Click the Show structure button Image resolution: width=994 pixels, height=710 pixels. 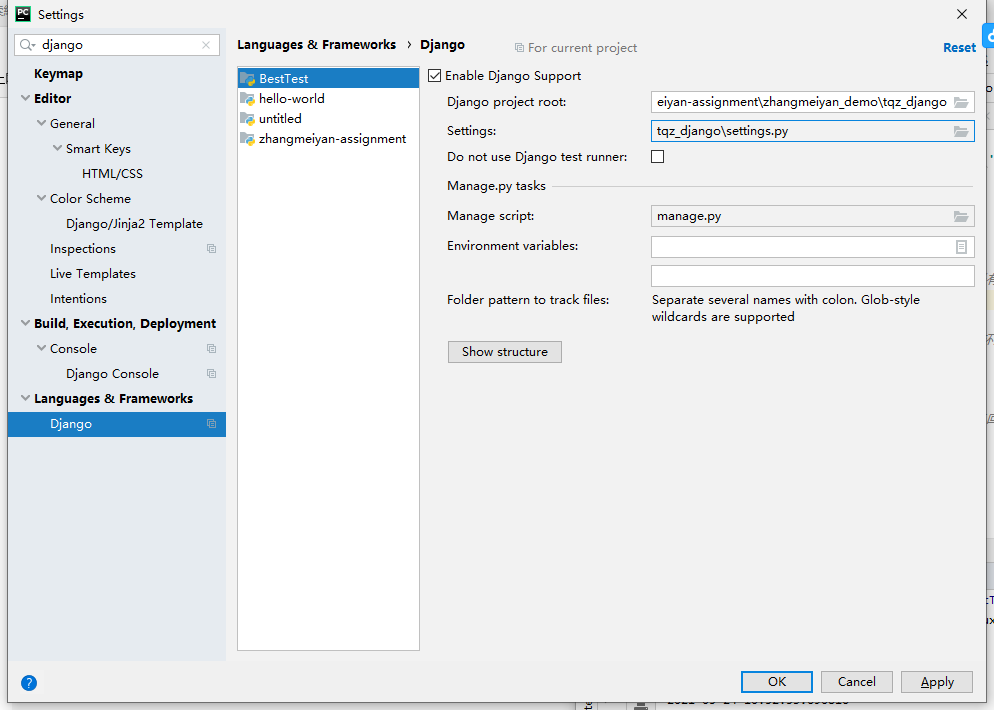coord(505,352)
